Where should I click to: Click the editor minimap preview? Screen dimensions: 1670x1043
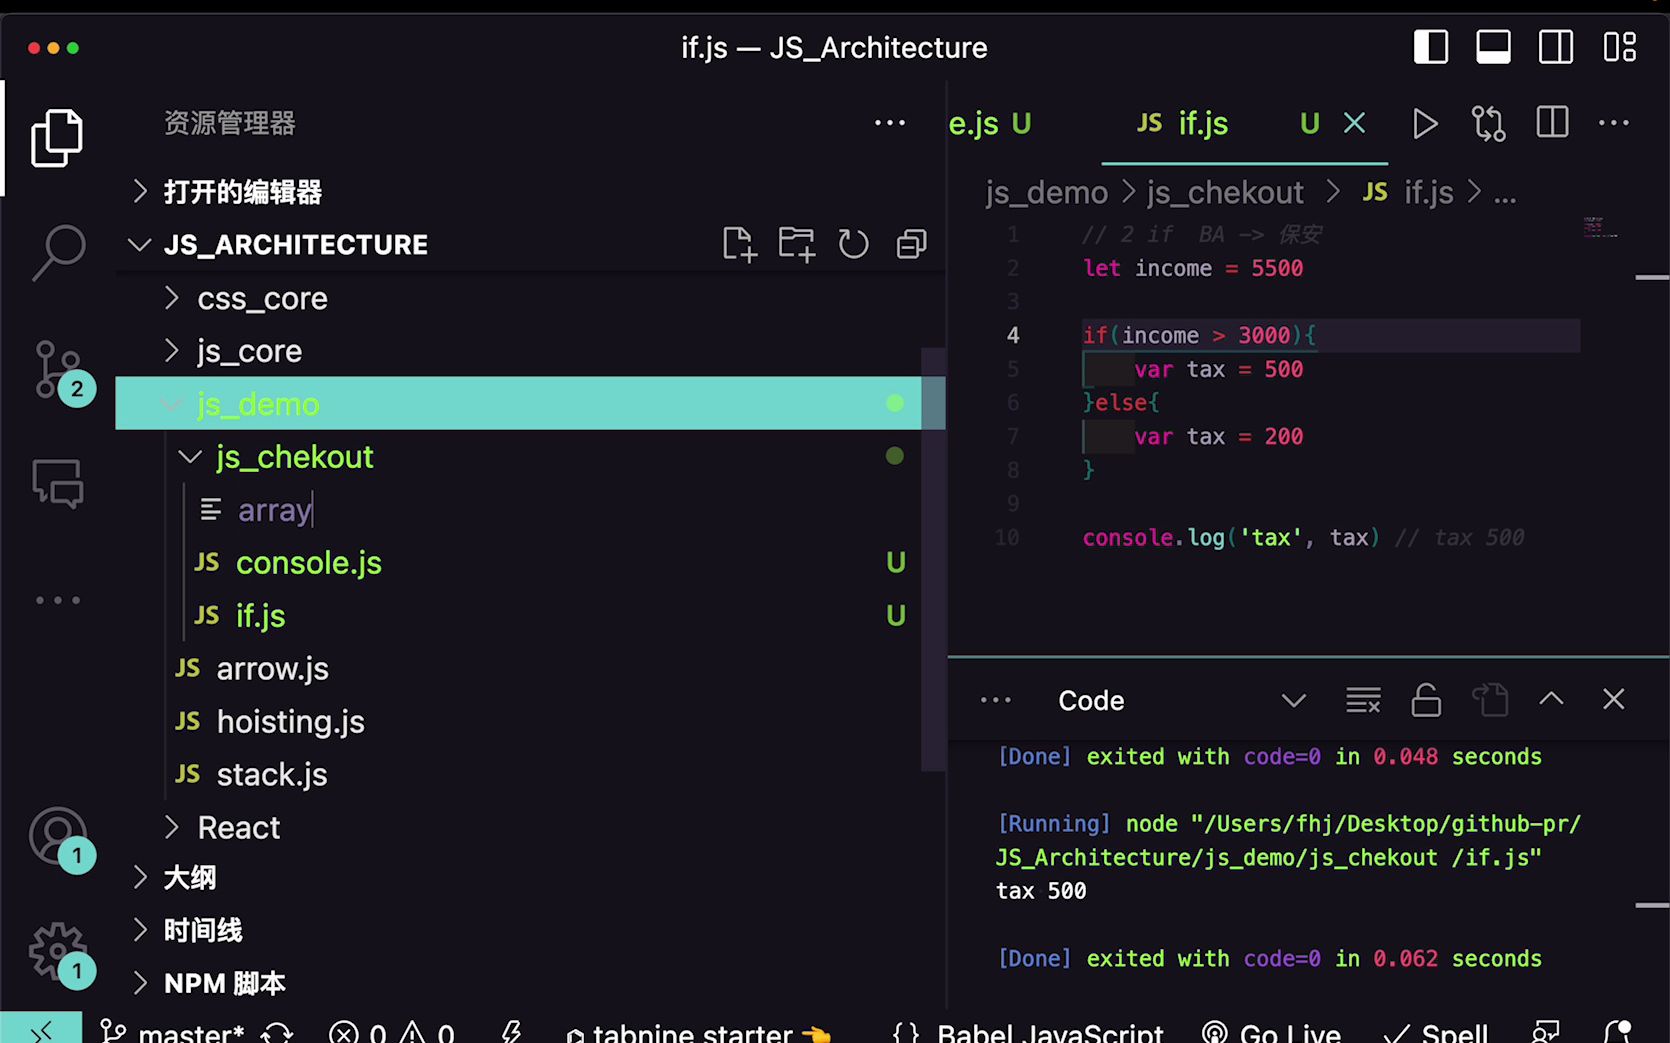[x=1599, y=228]
